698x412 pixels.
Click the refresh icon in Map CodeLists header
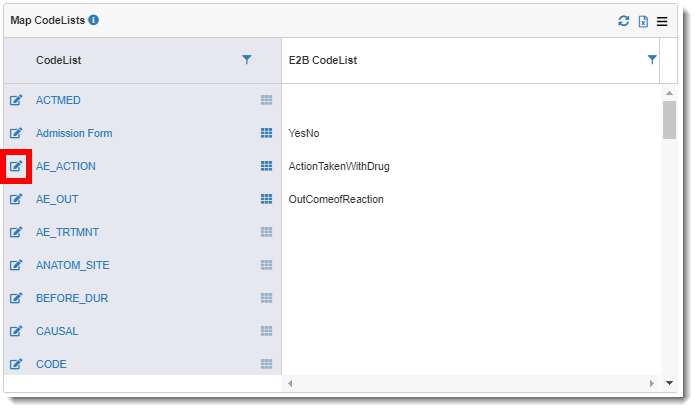tap(624, 21)
